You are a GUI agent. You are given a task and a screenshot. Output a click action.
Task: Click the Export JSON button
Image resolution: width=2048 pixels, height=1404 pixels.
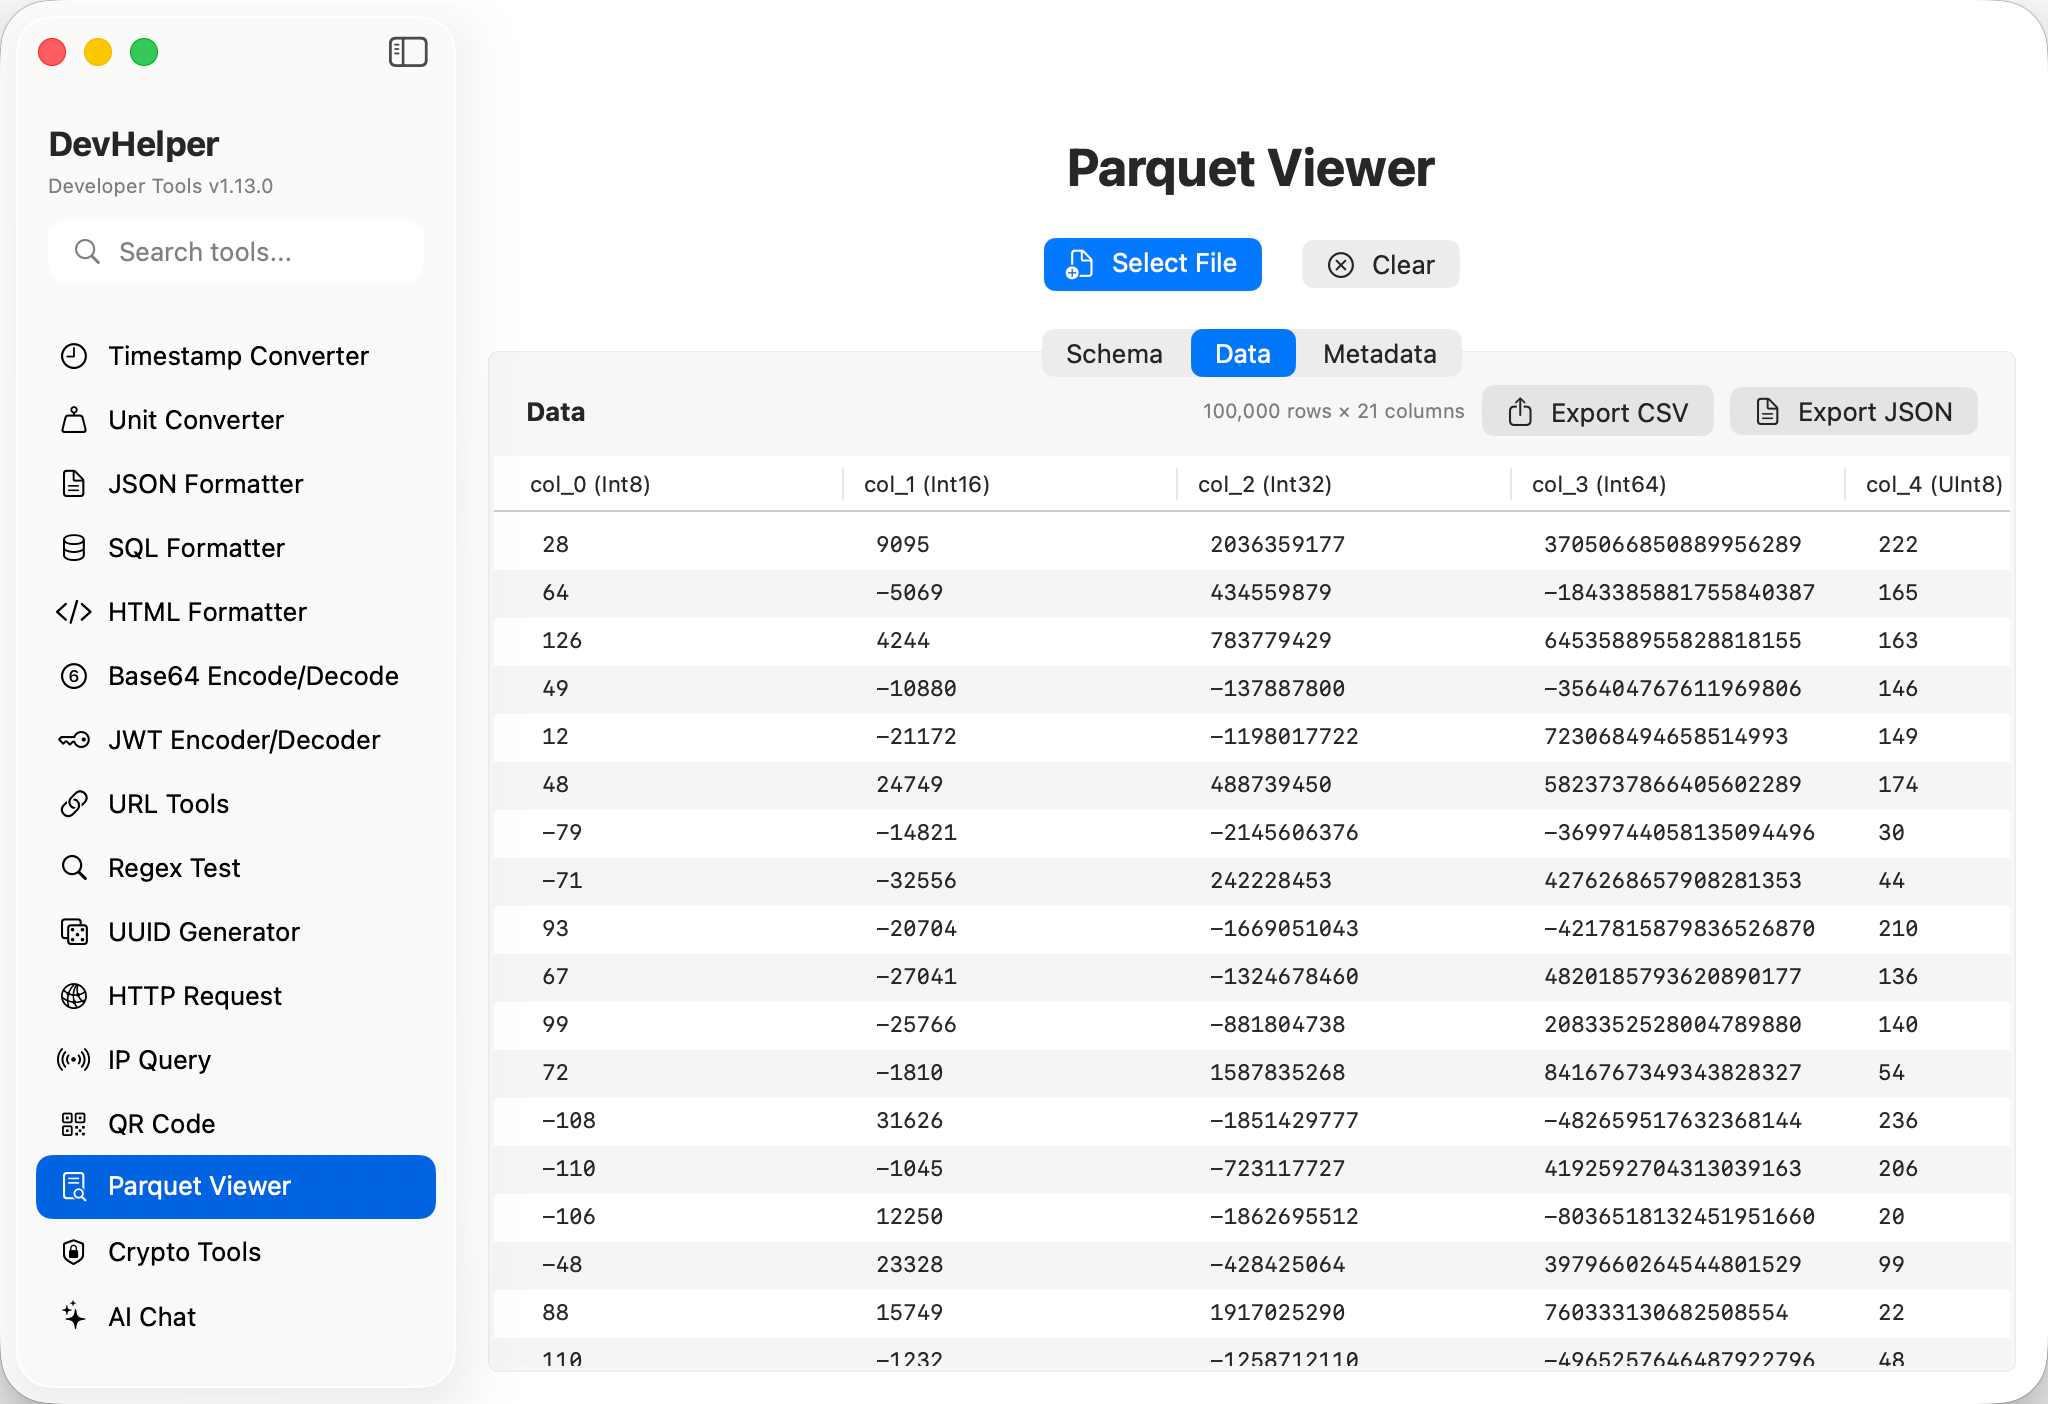[1853, 412]
